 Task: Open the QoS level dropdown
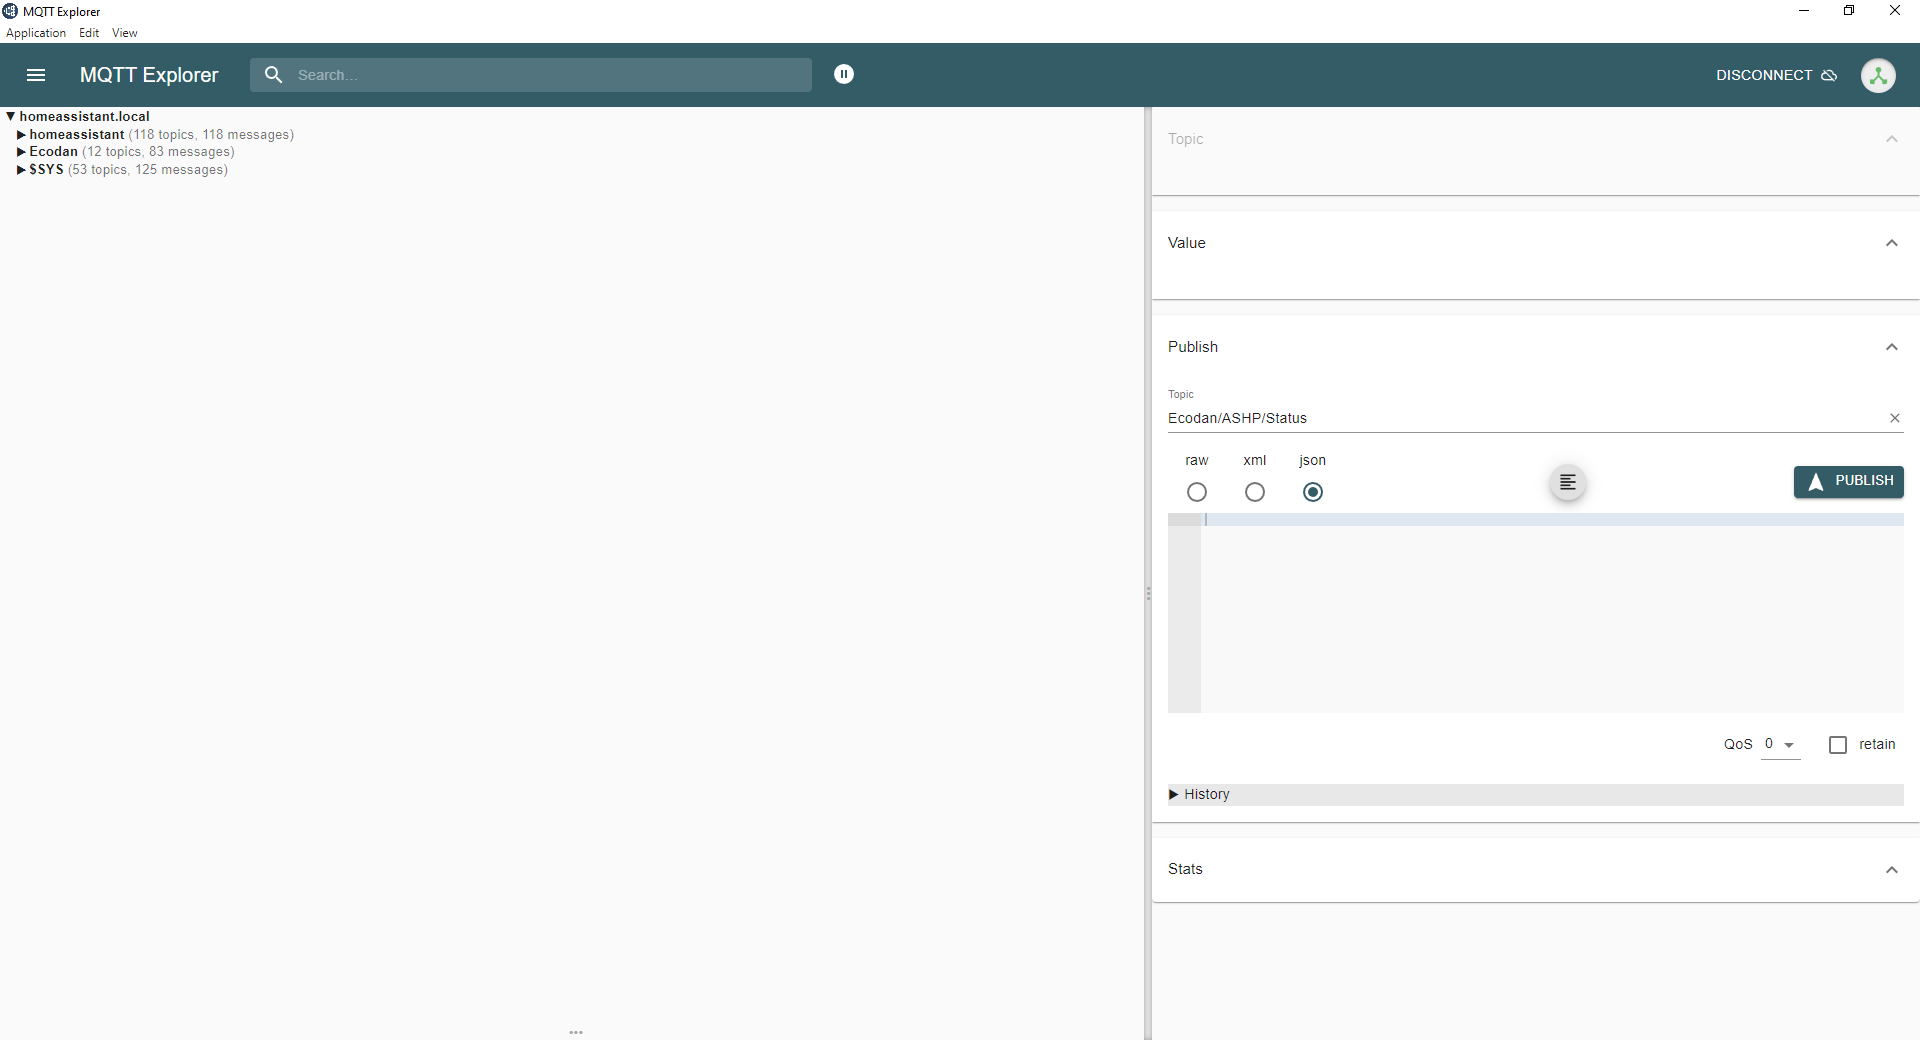click(1780, 745)
